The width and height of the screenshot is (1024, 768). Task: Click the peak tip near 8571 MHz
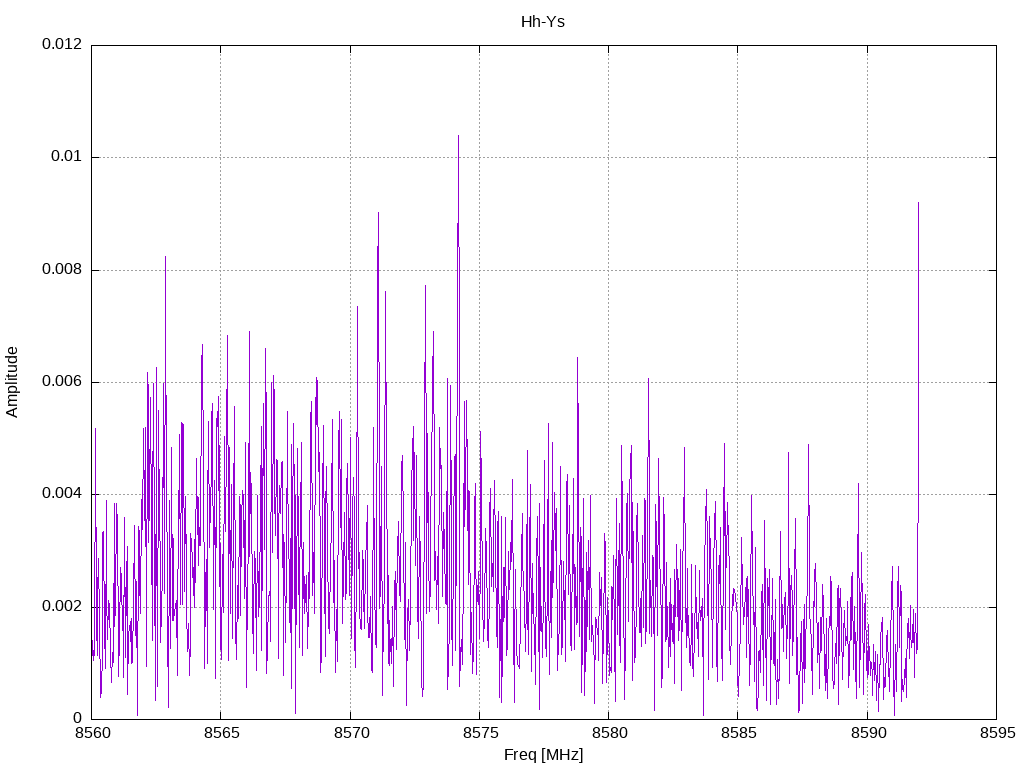(x=378, y=214)
